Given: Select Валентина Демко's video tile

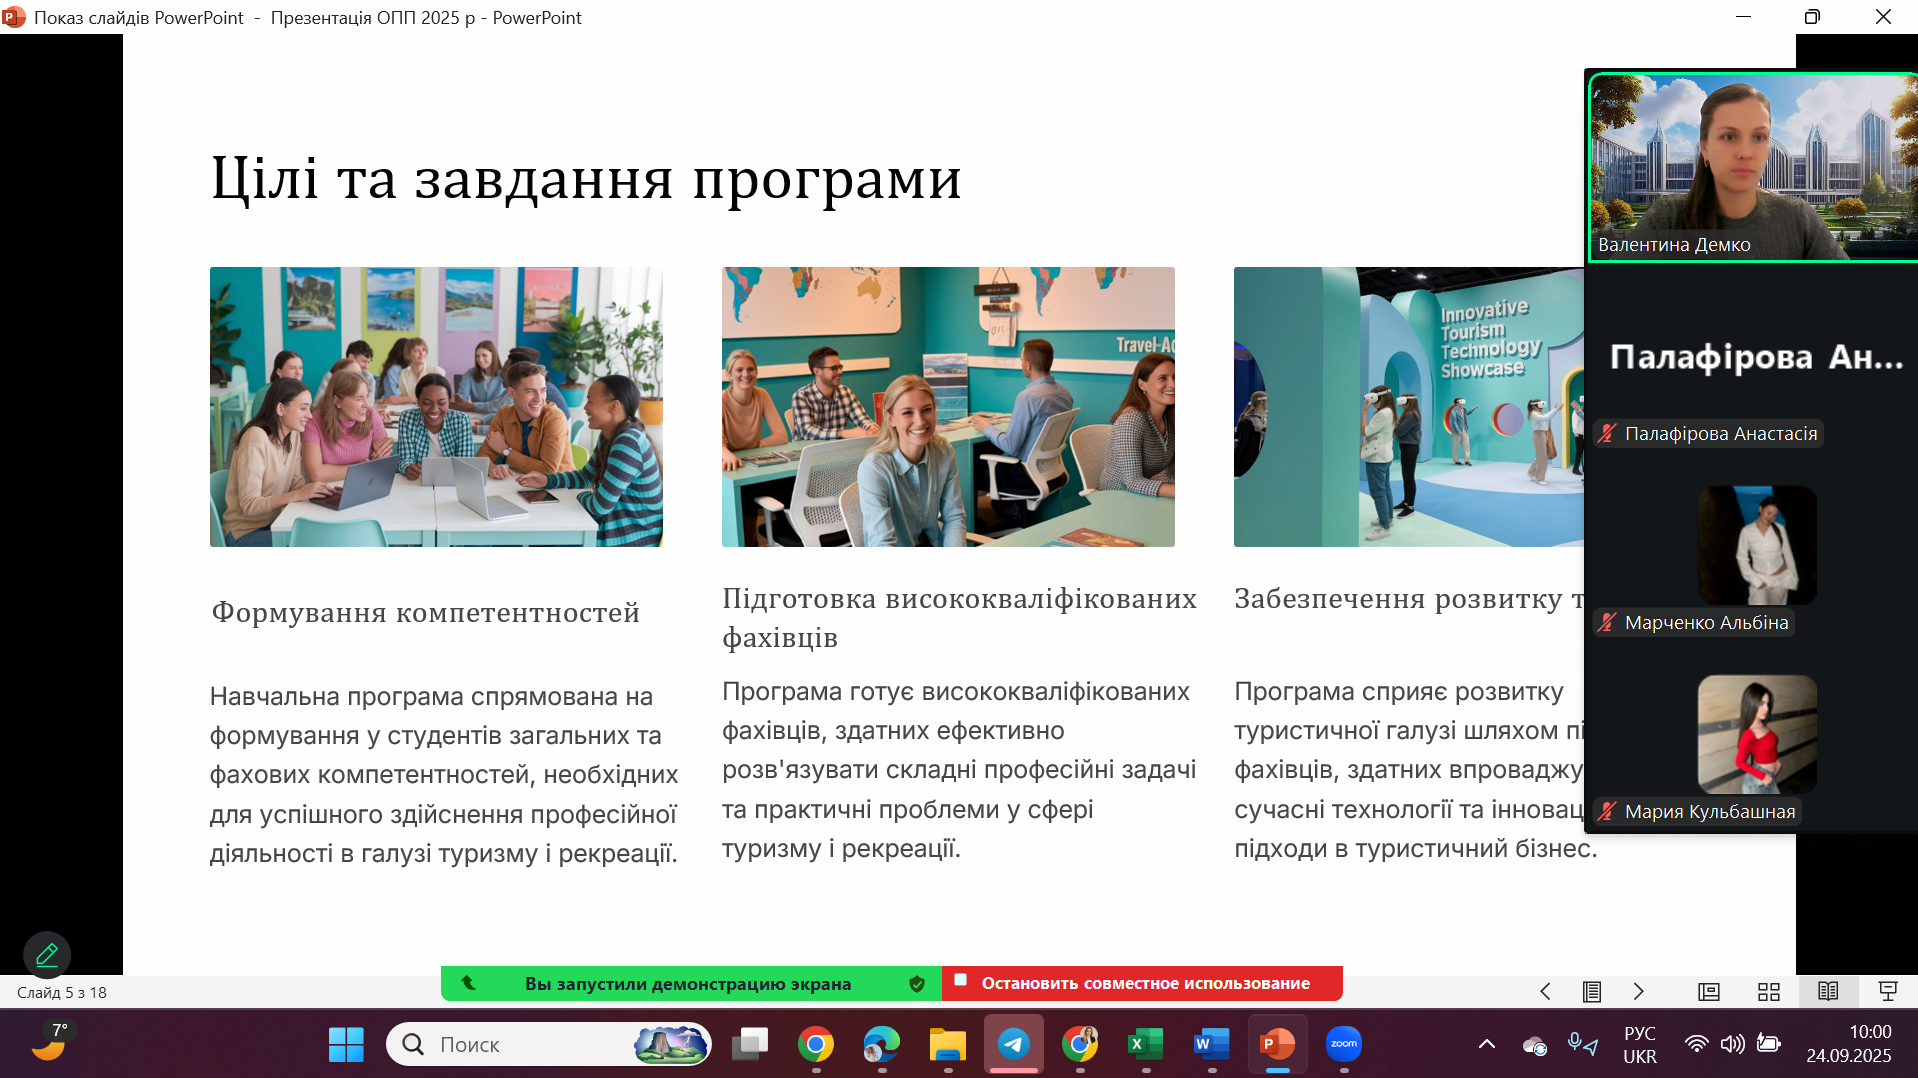Looking at the screenshot, I should (x=1752, y=168).
